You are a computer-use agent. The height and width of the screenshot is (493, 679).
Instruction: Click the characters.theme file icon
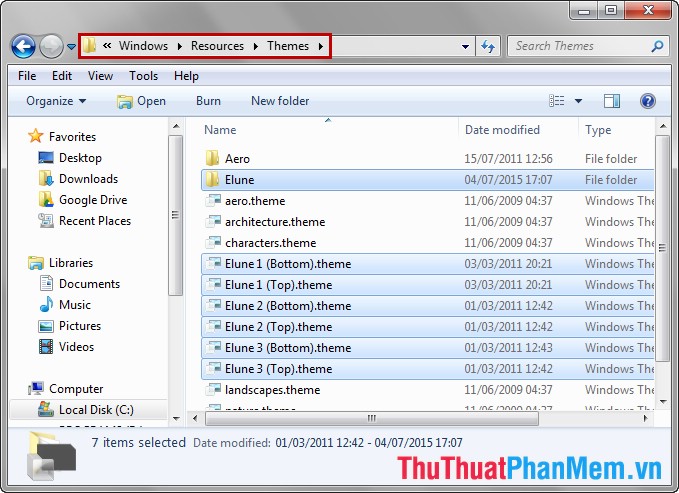click(213, 243)
